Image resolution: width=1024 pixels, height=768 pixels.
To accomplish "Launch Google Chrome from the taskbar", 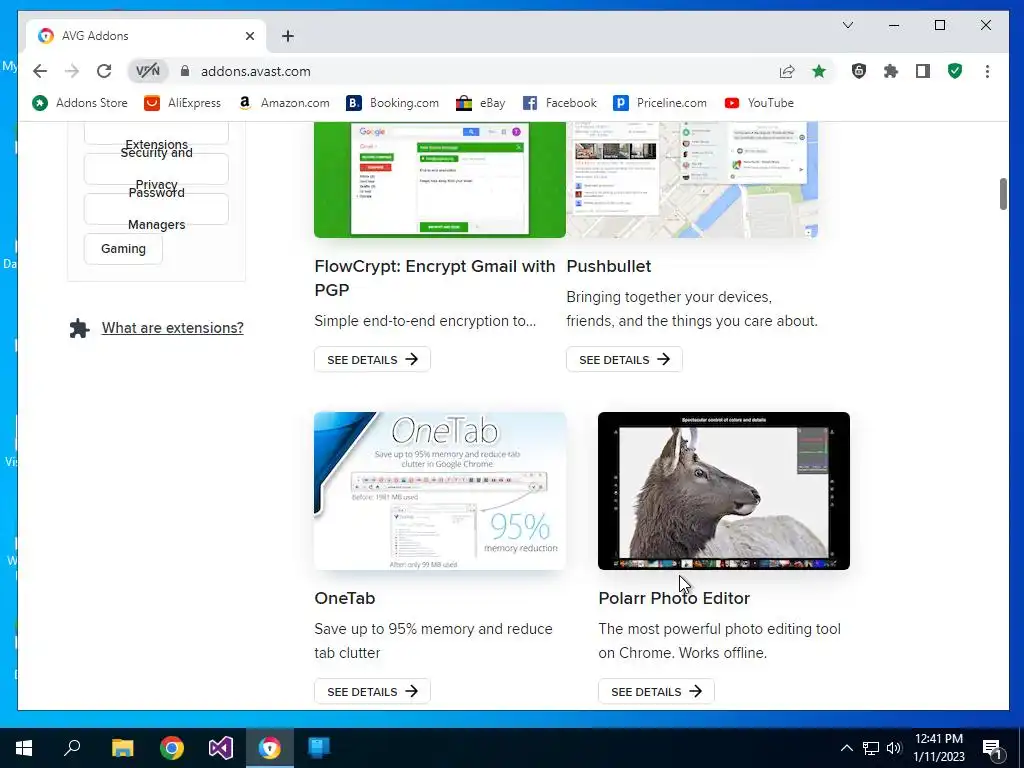I will pos(172,748).
